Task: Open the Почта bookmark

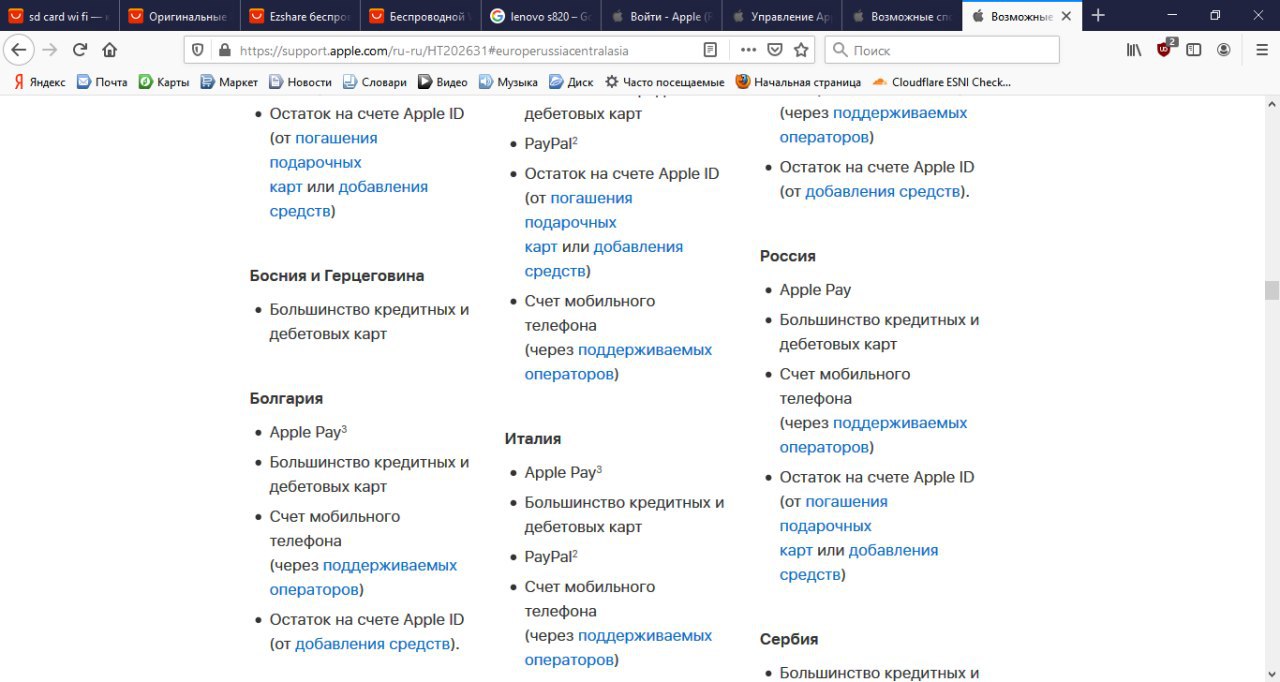Action: [102, 82]
